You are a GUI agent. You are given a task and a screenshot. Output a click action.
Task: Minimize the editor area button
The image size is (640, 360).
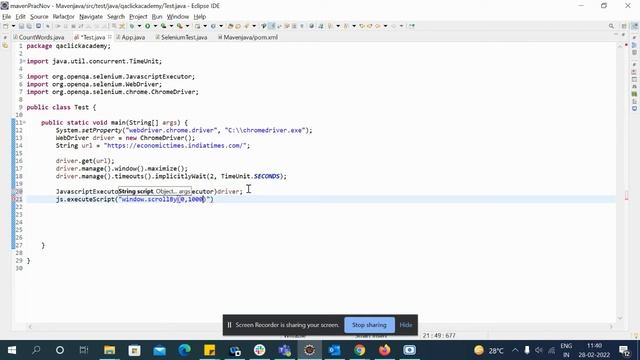(616, 35)
